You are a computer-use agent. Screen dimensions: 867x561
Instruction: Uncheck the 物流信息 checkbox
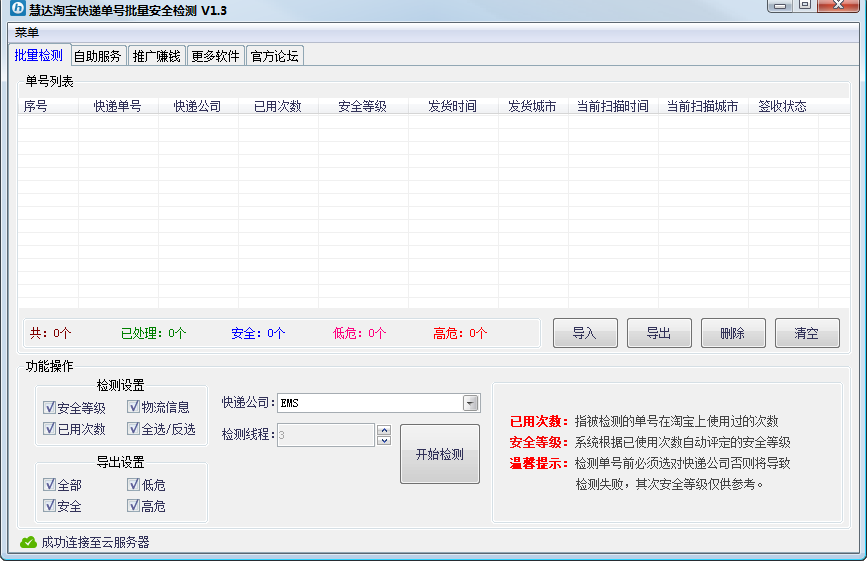point(134,407)
